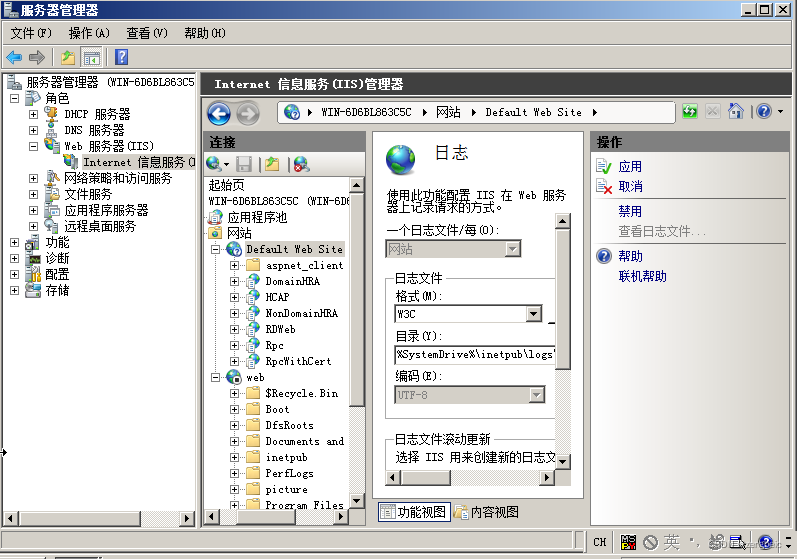The width and height of the screenshot is (797, 559).
Task: Click the save disk icon in Connections toolbar
Action: pos(244,164)
